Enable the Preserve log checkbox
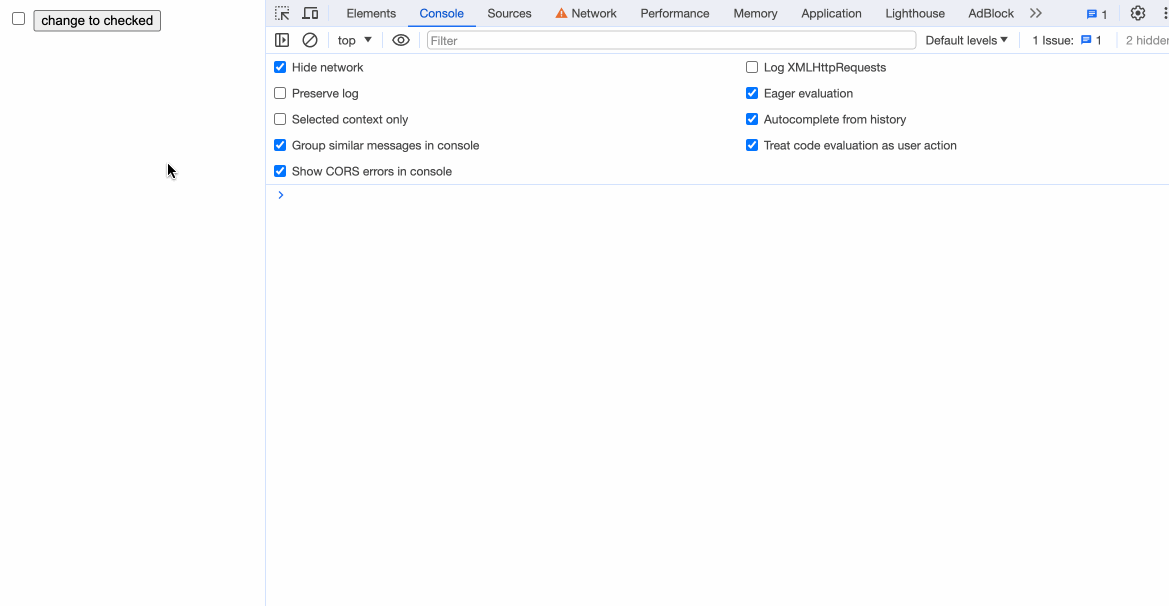Image resolution: width=1169 pixels, height=606 pixels. 280,93
